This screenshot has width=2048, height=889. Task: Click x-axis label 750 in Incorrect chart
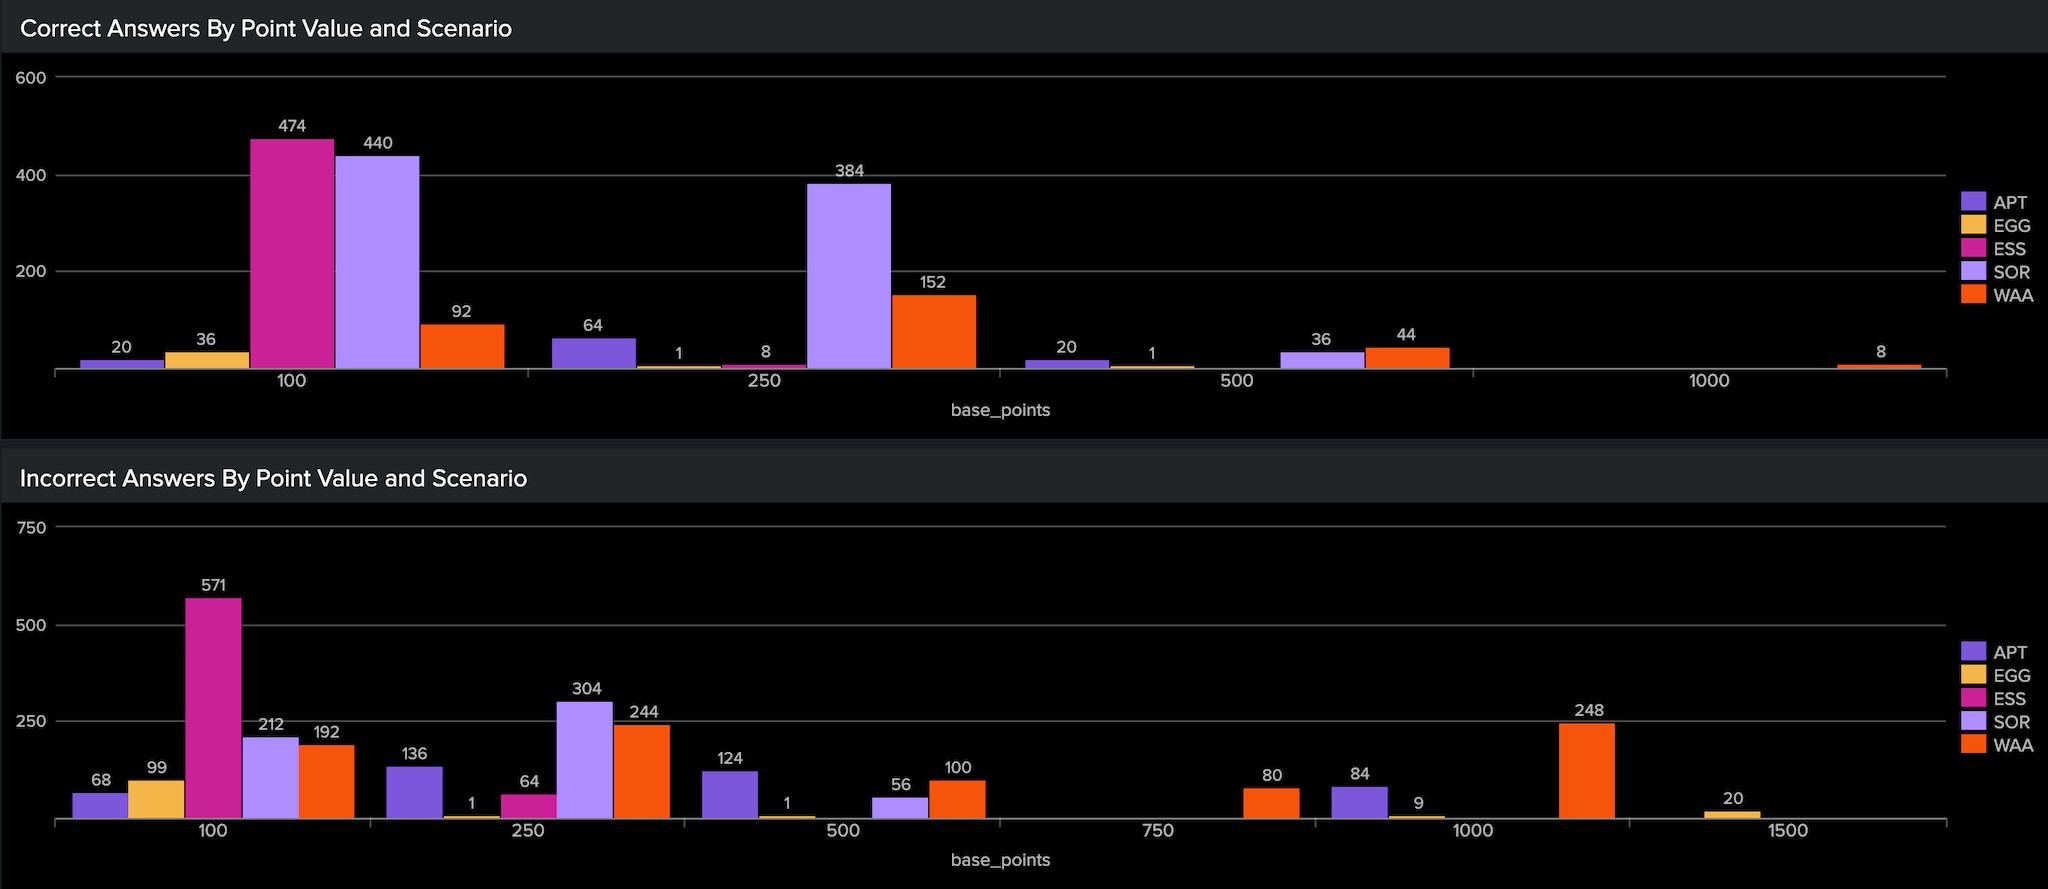(x=1157, y=831)
